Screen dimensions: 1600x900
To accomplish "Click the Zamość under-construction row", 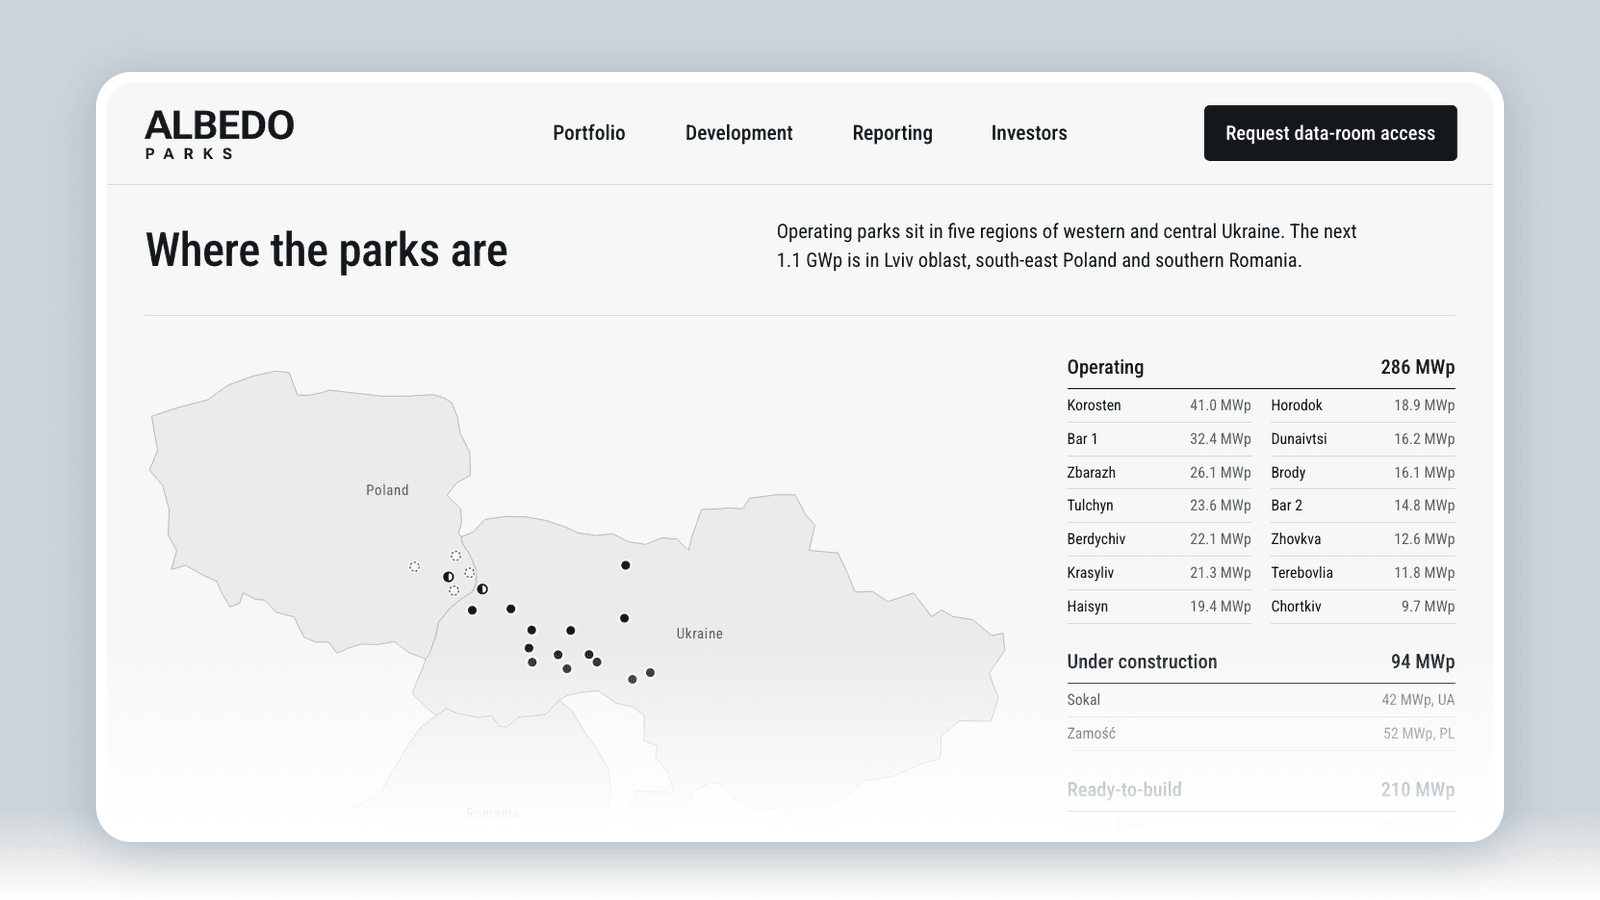I will click(x=1261, y=733).
